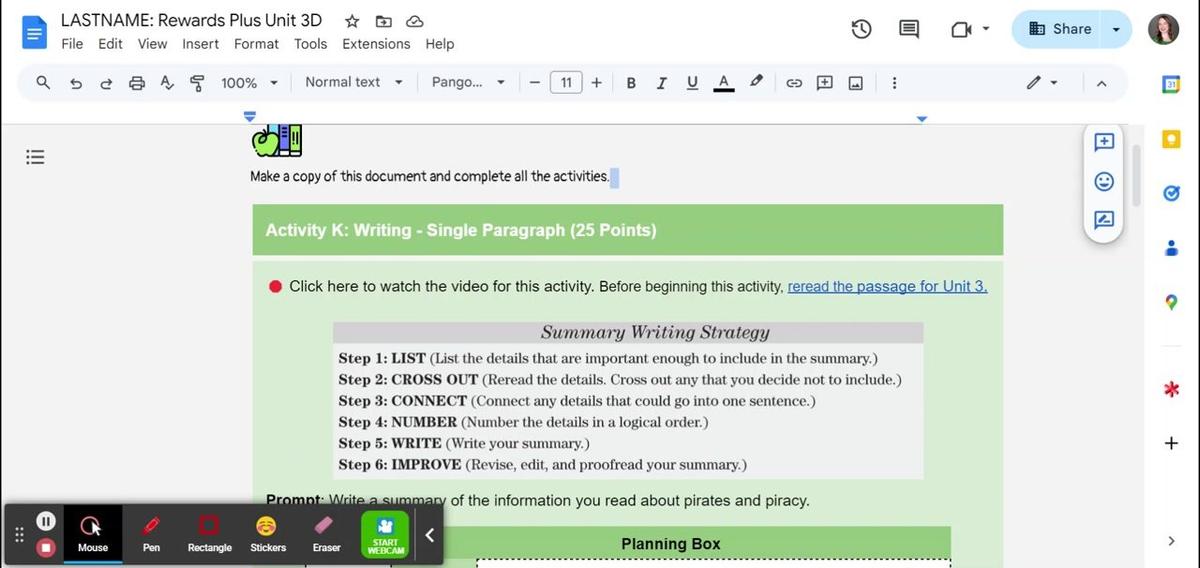The width and height of the screenshot is (1200, 568).
Task: Open the Edit menu
Action: point(110,44)
